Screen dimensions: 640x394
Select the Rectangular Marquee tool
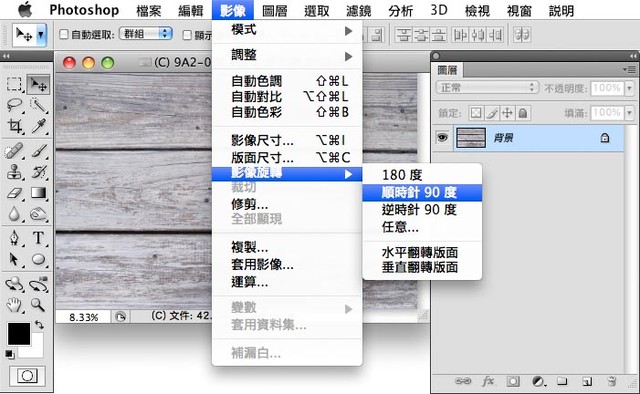coord(14,84)
